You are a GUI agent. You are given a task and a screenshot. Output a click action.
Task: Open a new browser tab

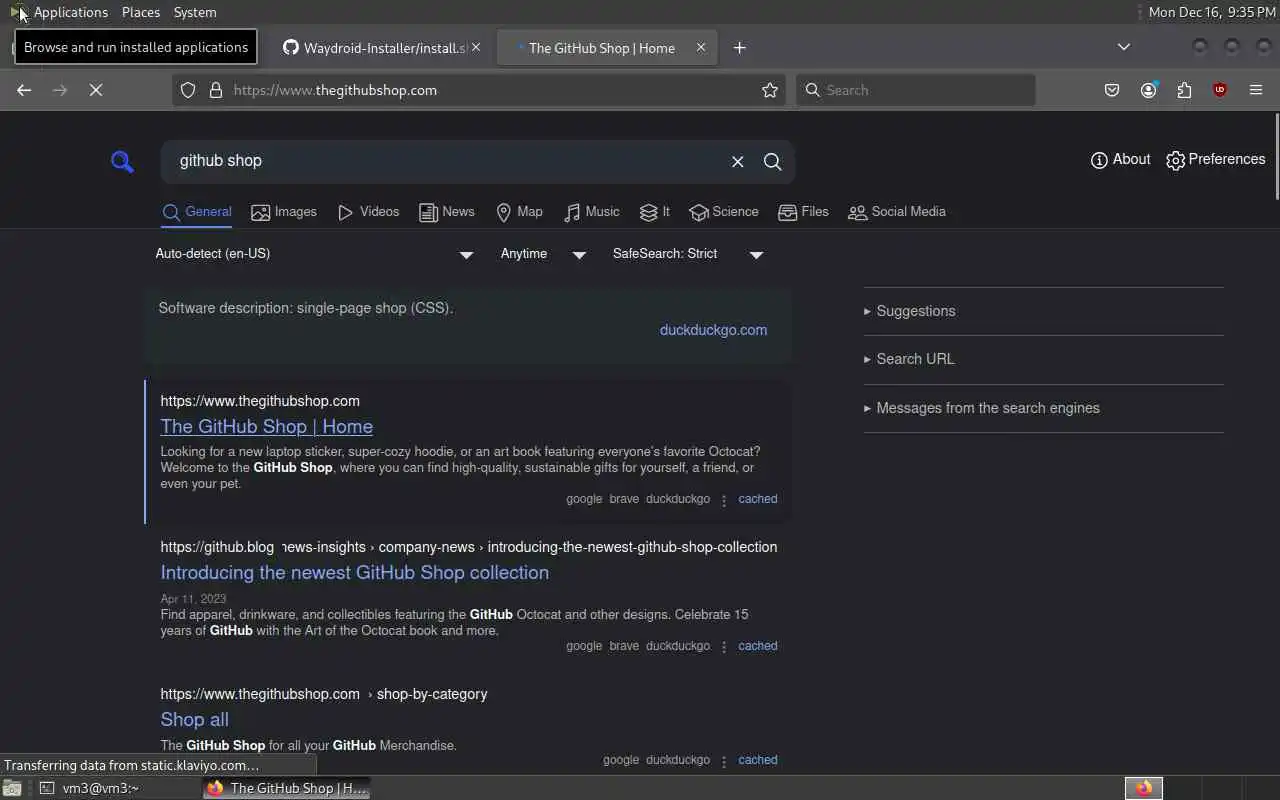tap(740, 48)
